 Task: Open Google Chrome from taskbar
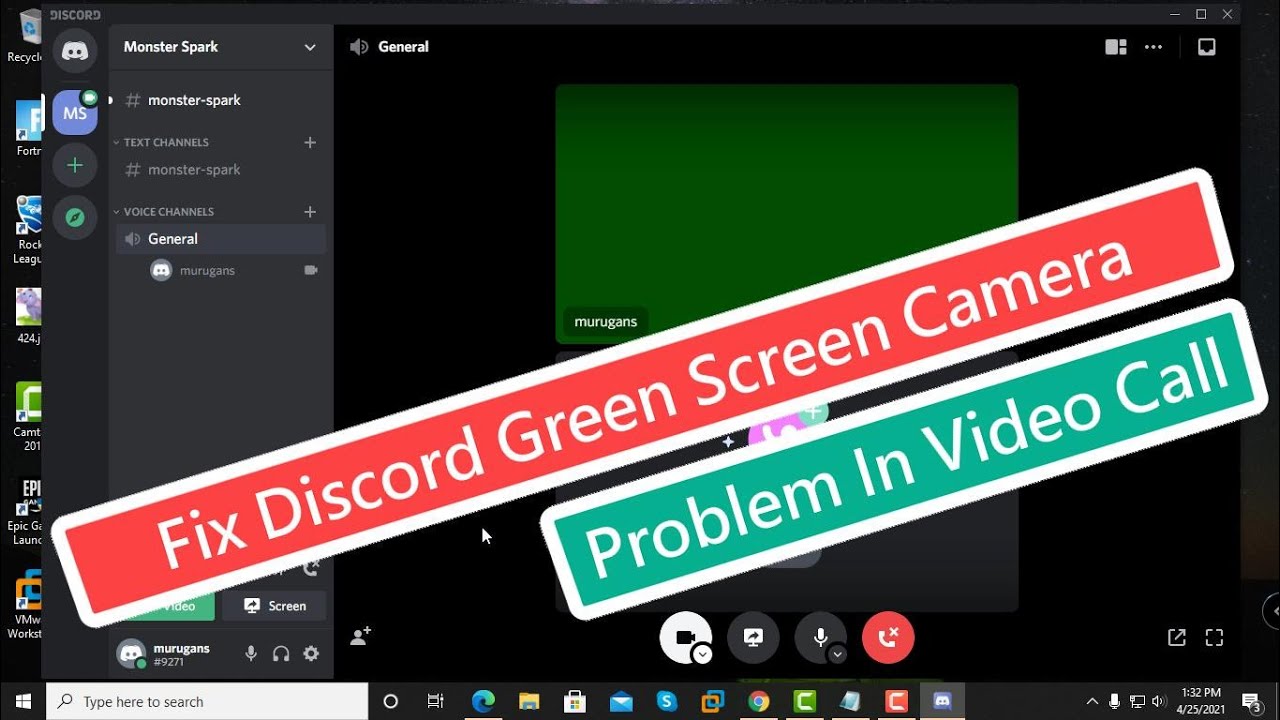(759, 701)
